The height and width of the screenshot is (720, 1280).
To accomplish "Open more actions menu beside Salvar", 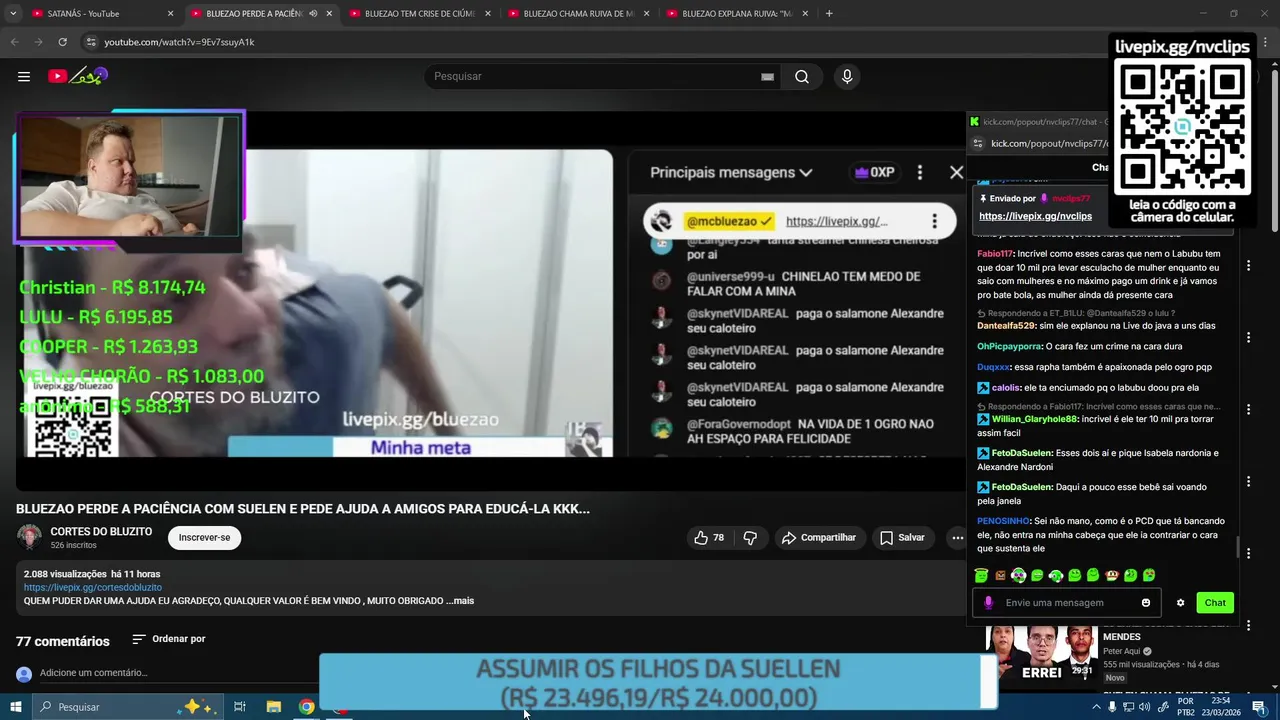I will point(957,537).
